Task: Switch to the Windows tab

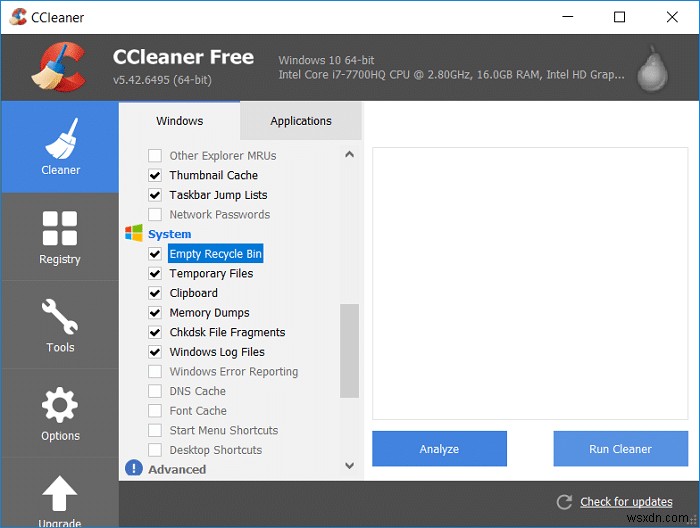Action: coord(179,121)
